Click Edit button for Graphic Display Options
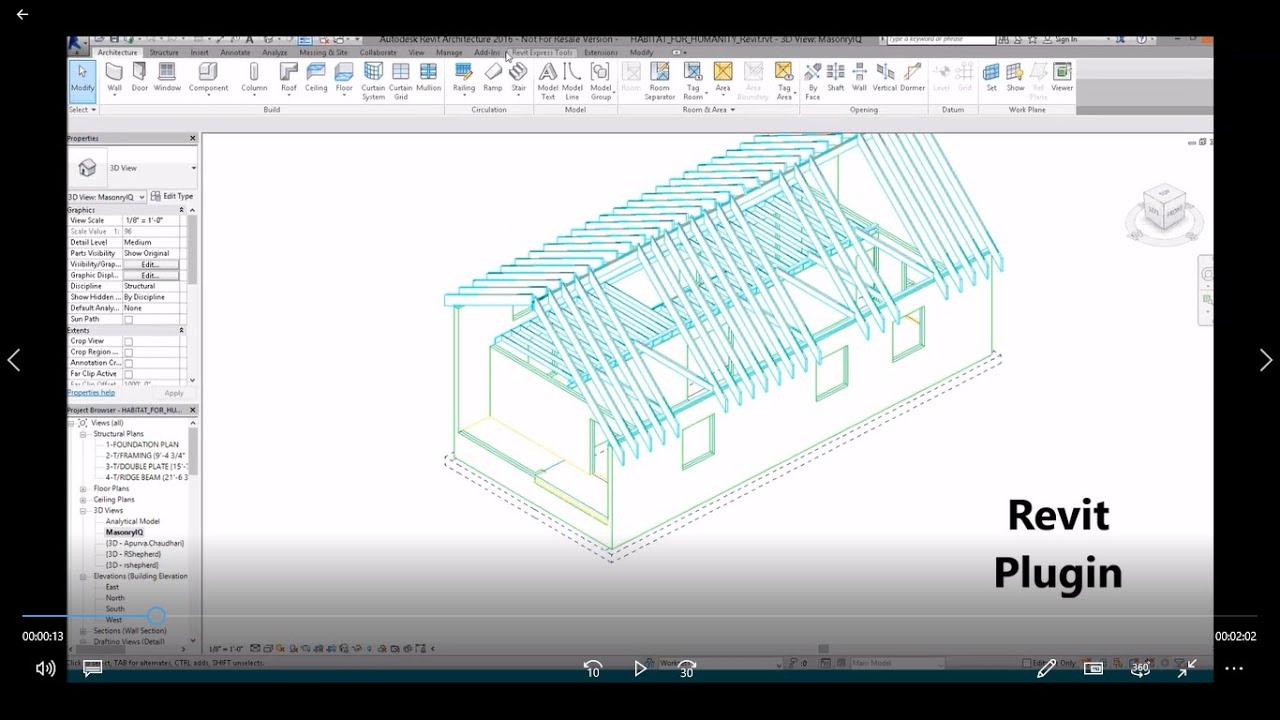The width and height of the screenshot is (1280, 720). coord(150,275)
